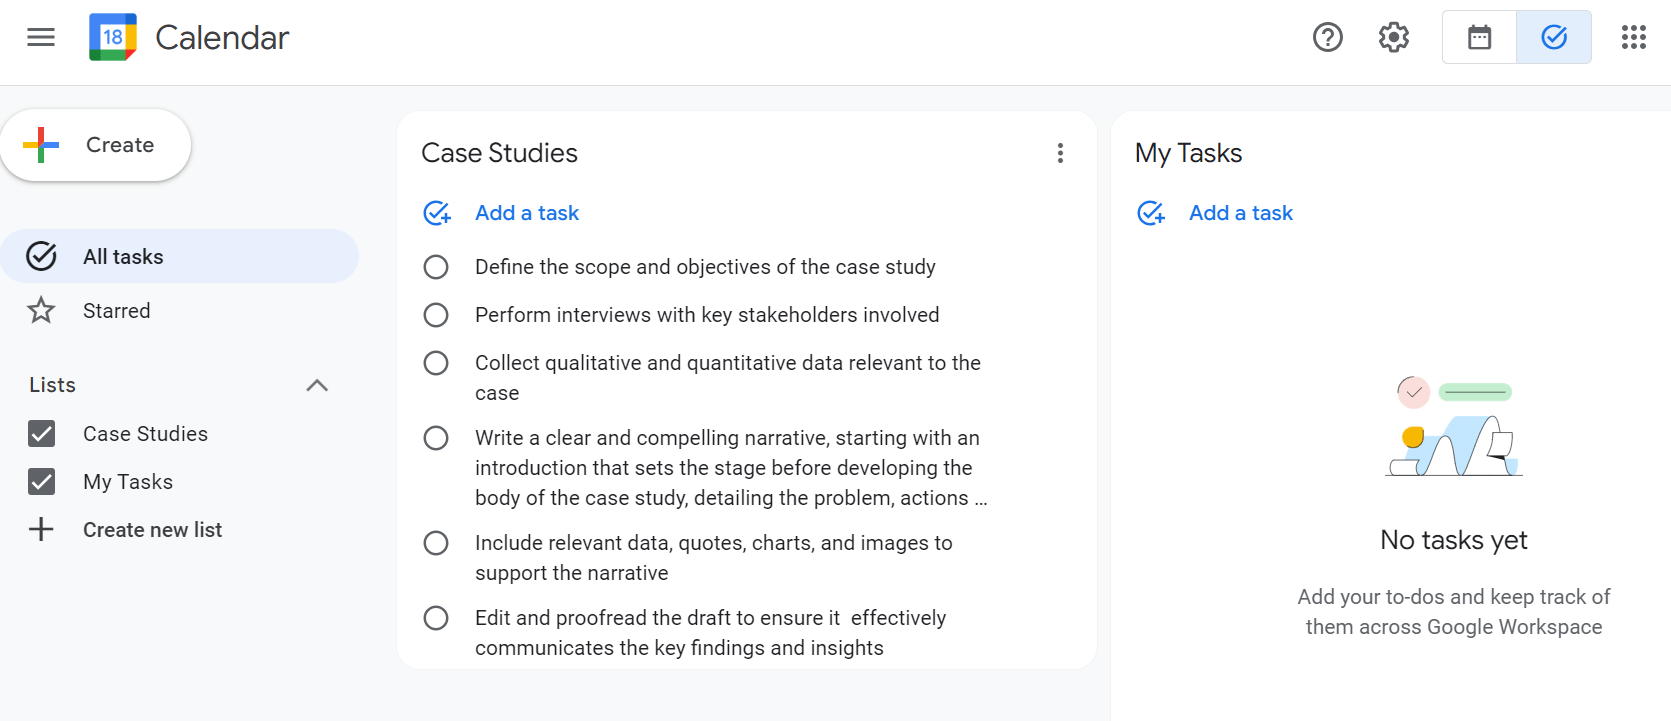Click the Create button
1671x721 pixels.
click(96, 146)
